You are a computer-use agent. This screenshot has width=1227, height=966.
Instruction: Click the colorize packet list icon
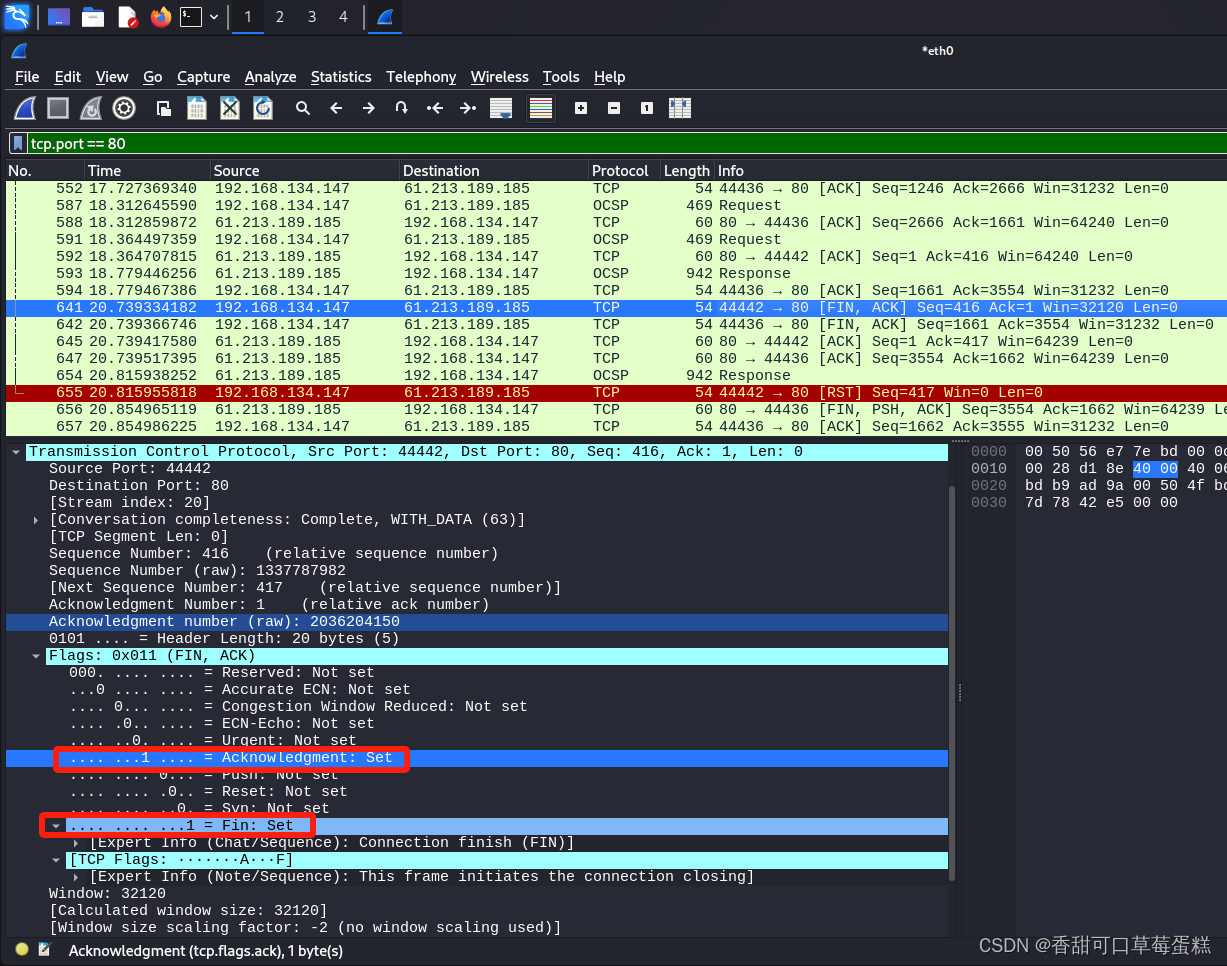pos(541,108)
